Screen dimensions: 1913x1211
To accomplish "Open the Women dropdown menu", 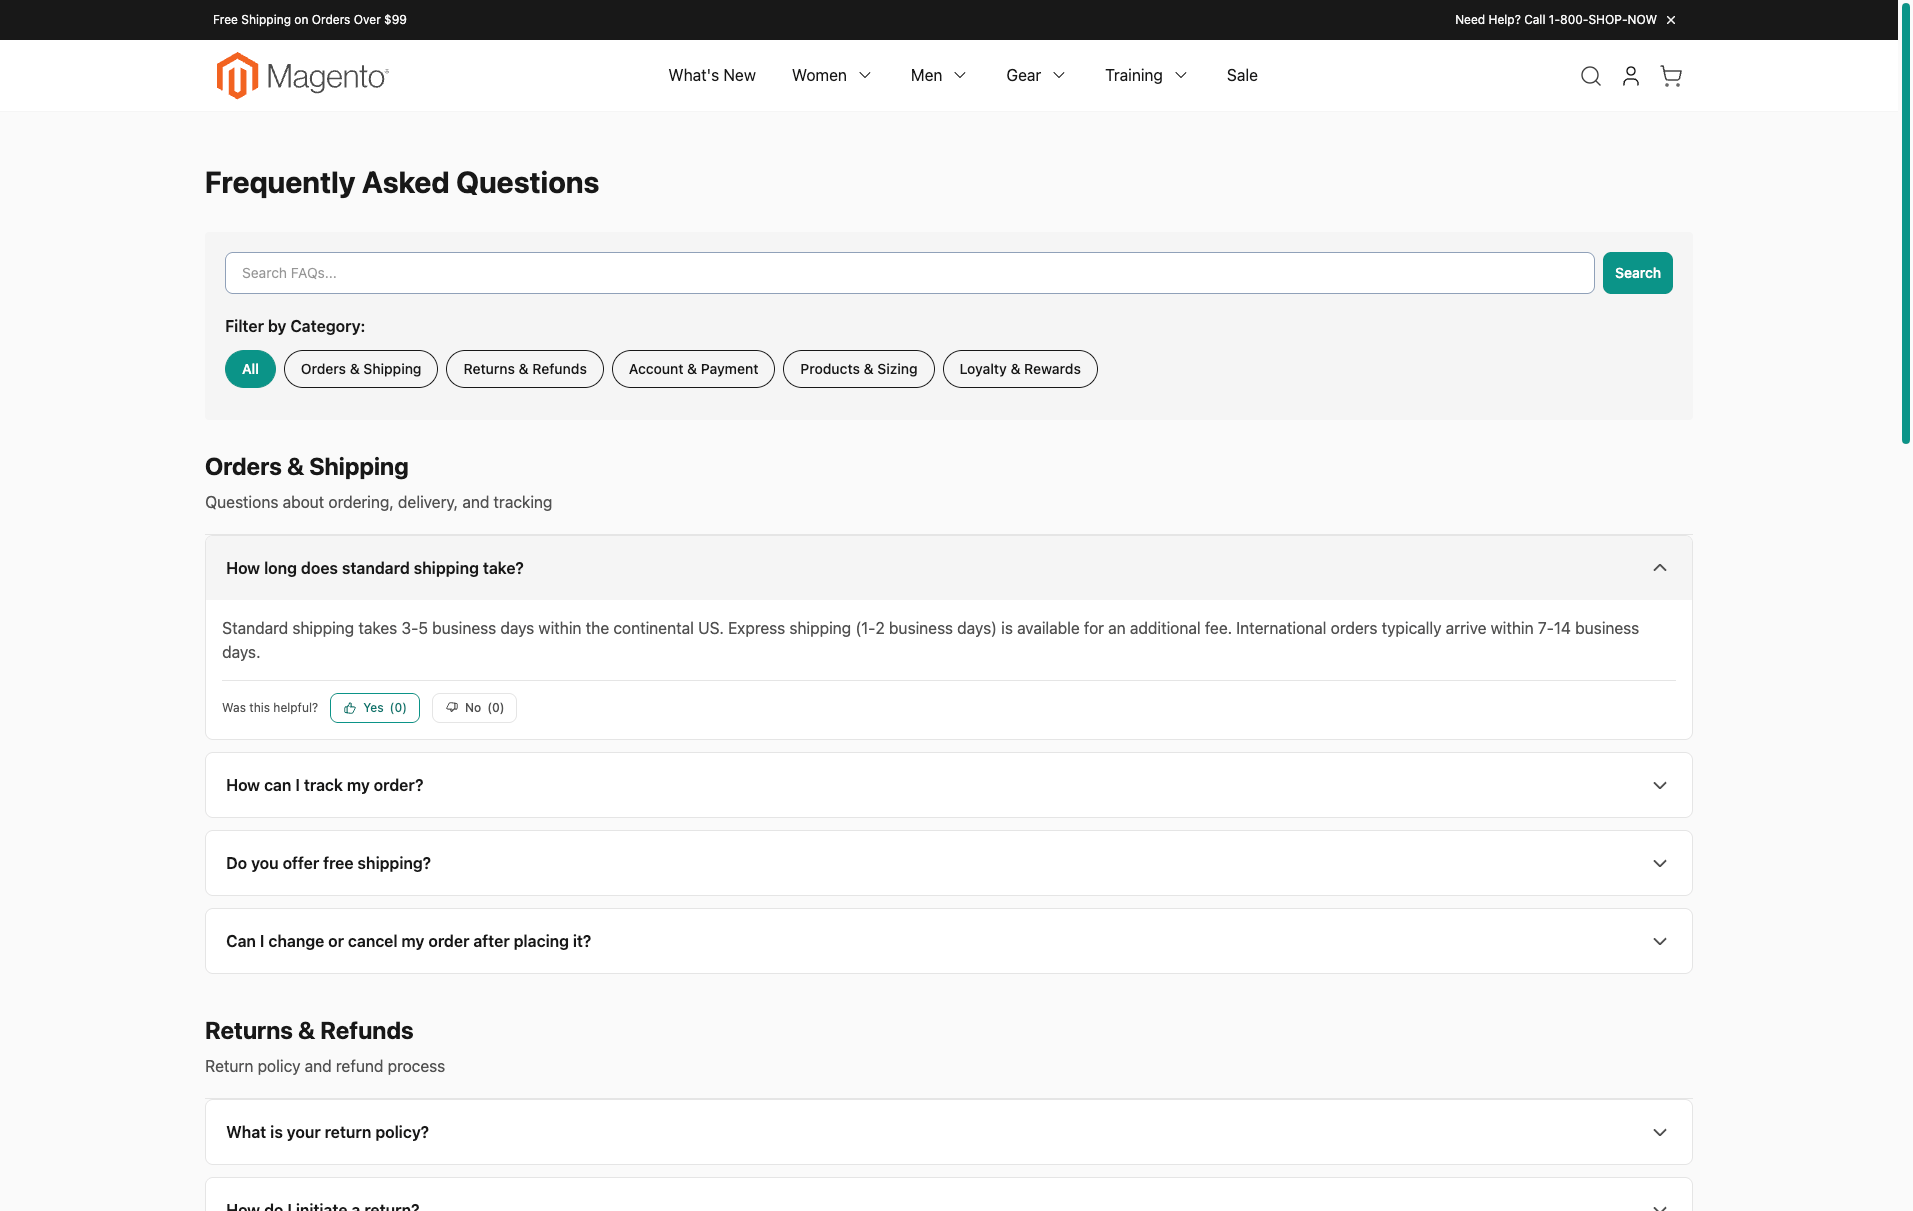I will 830,75.
